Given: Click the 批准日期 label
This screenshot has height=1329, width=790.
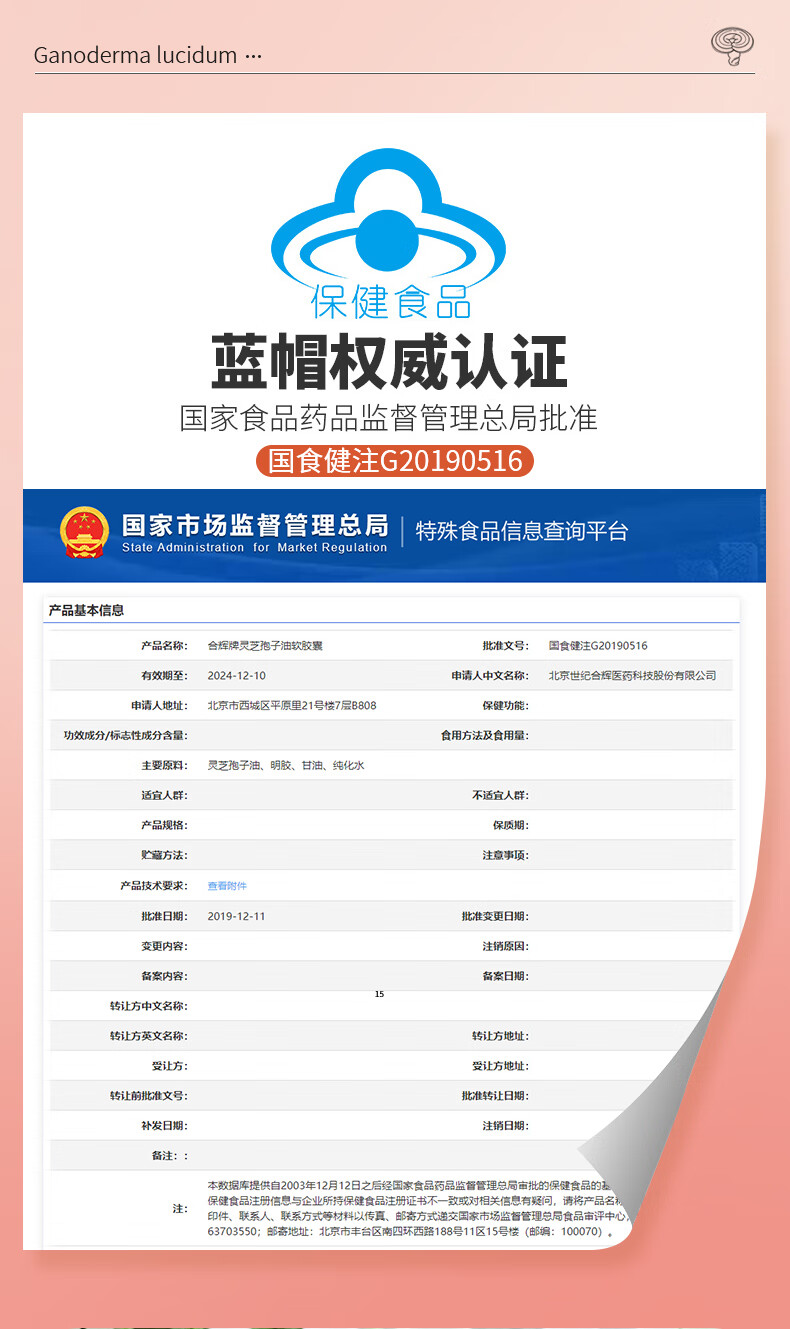Looking at the screenshot, I should point(164,916).
